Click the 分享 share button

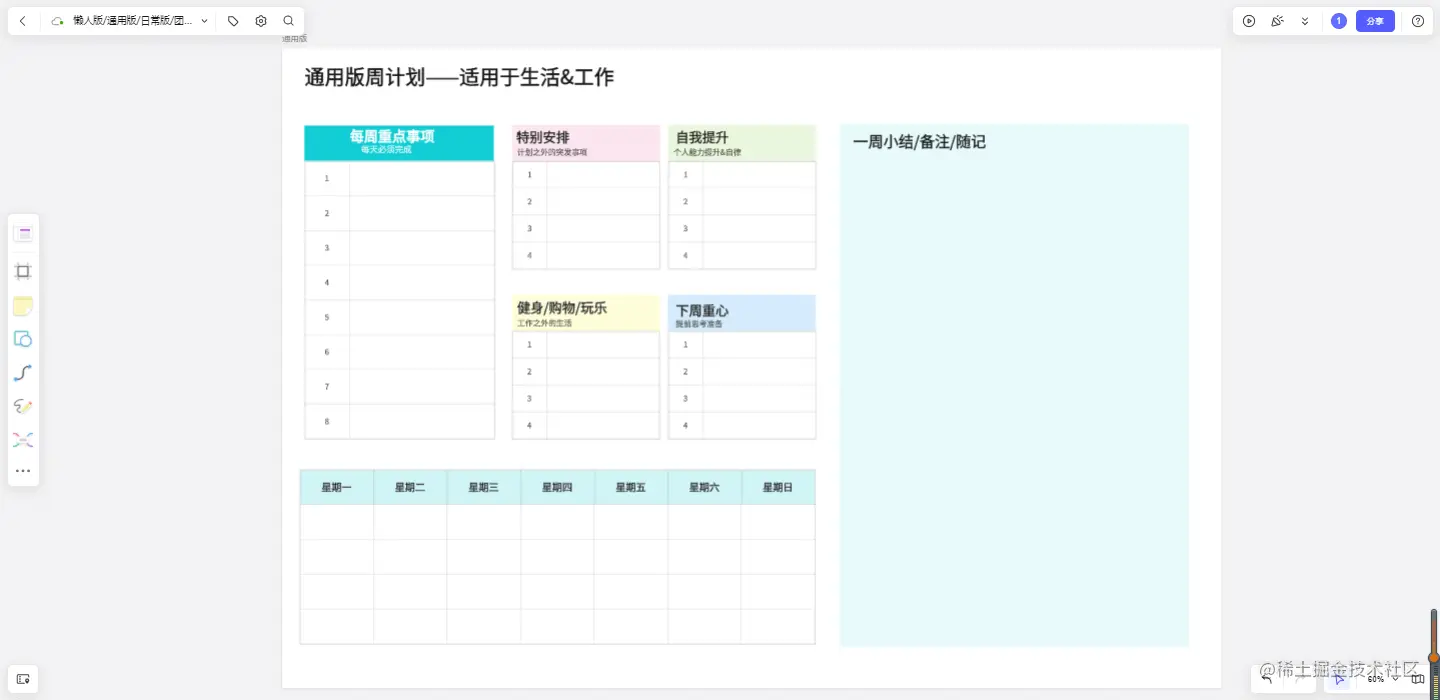[1375, 20]
